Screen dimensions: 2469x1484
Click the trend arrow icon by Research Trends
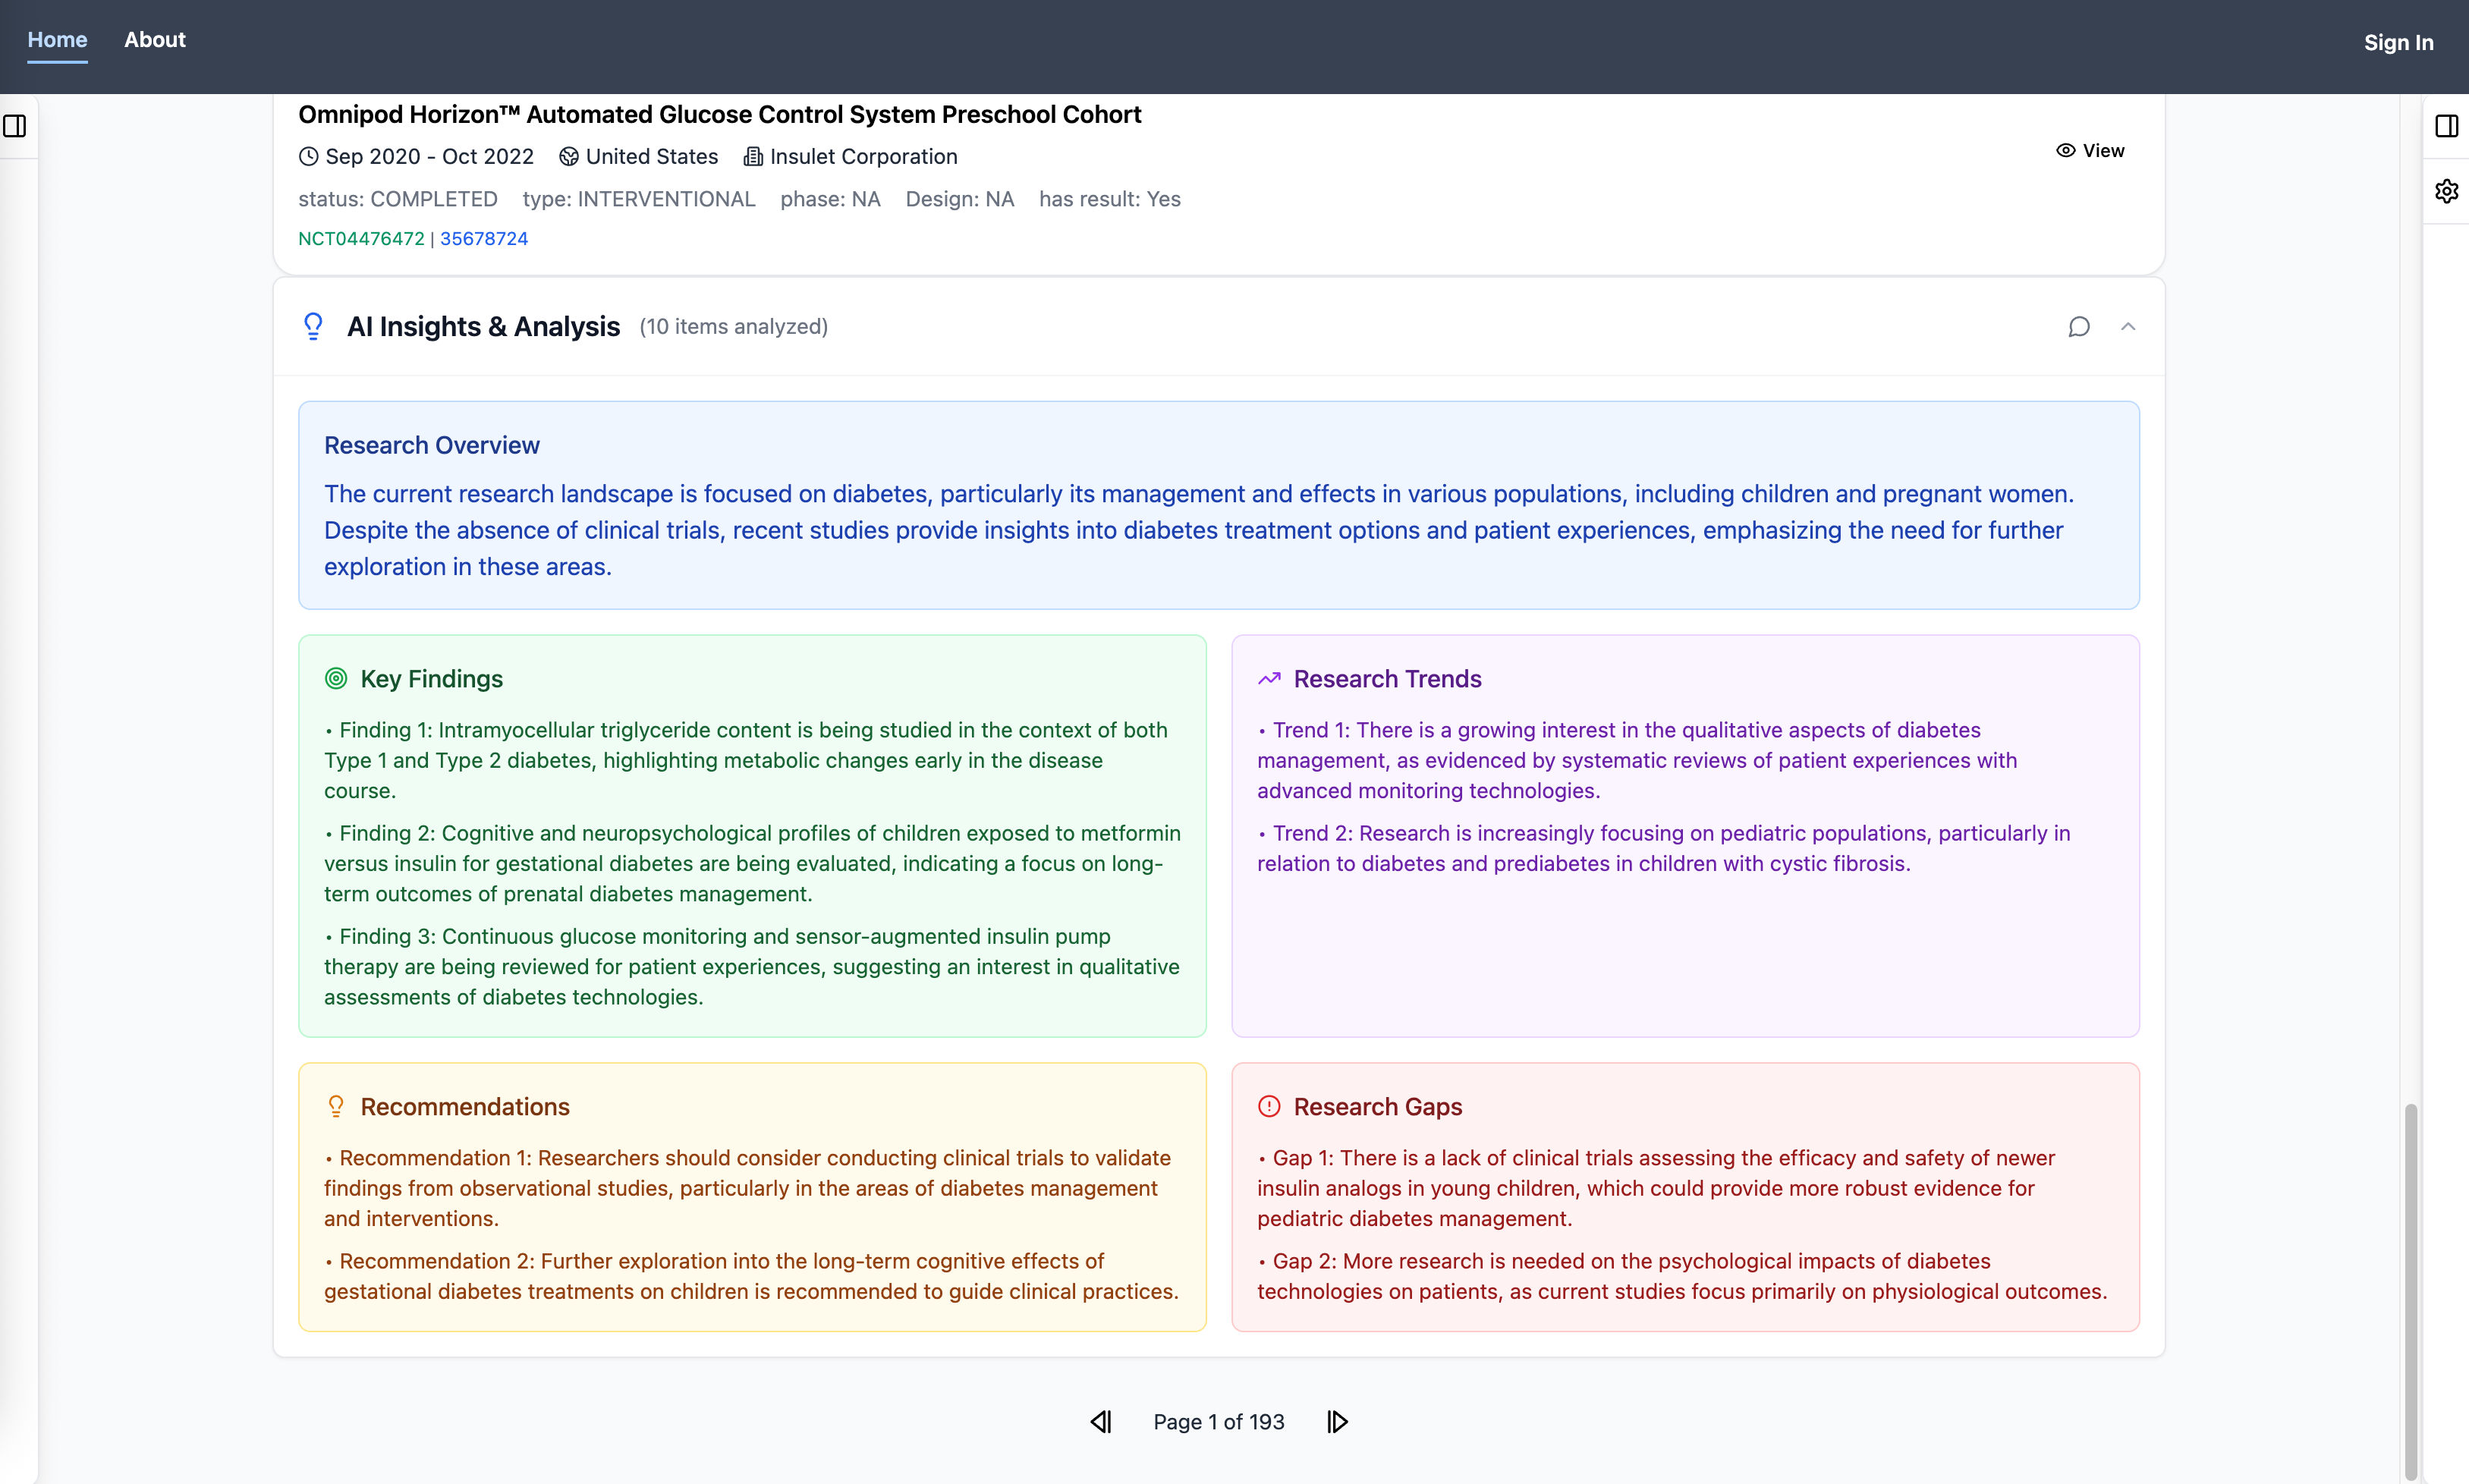click(1269, 679)
